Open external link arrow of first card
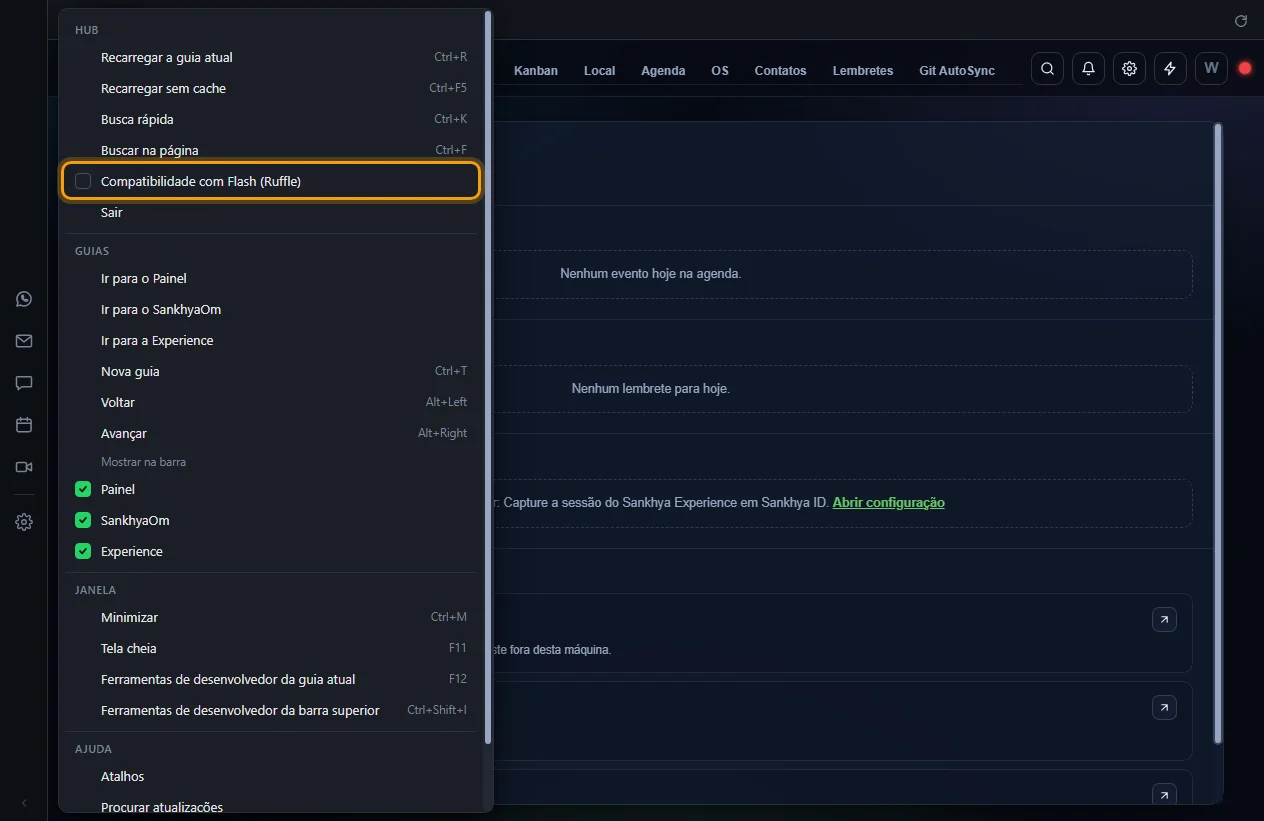The width and height of the screenshot is (1264, 821). [1164, 620]
